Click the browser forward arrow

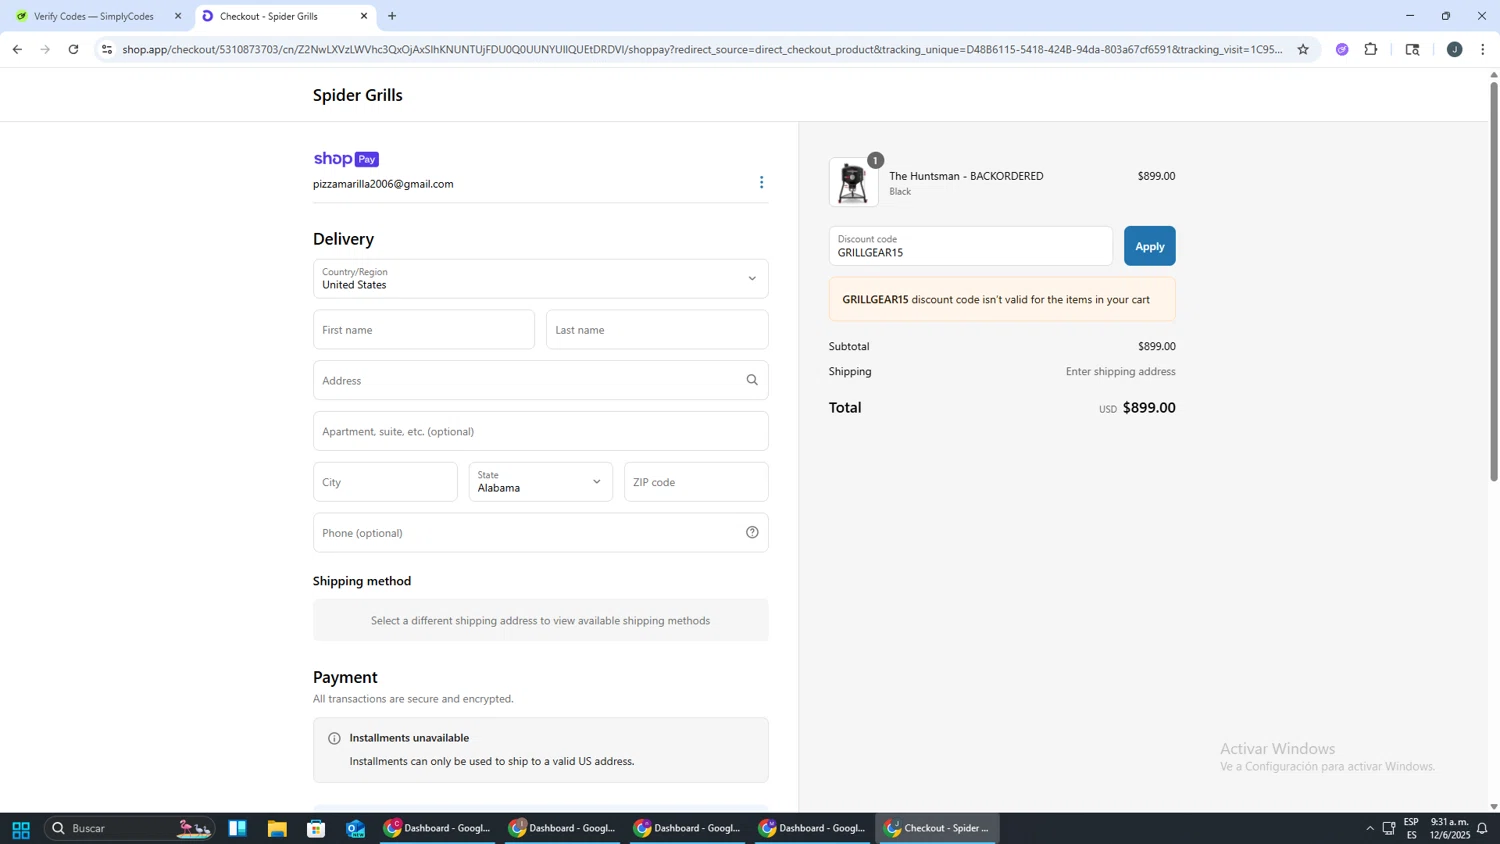coord(45,49)
